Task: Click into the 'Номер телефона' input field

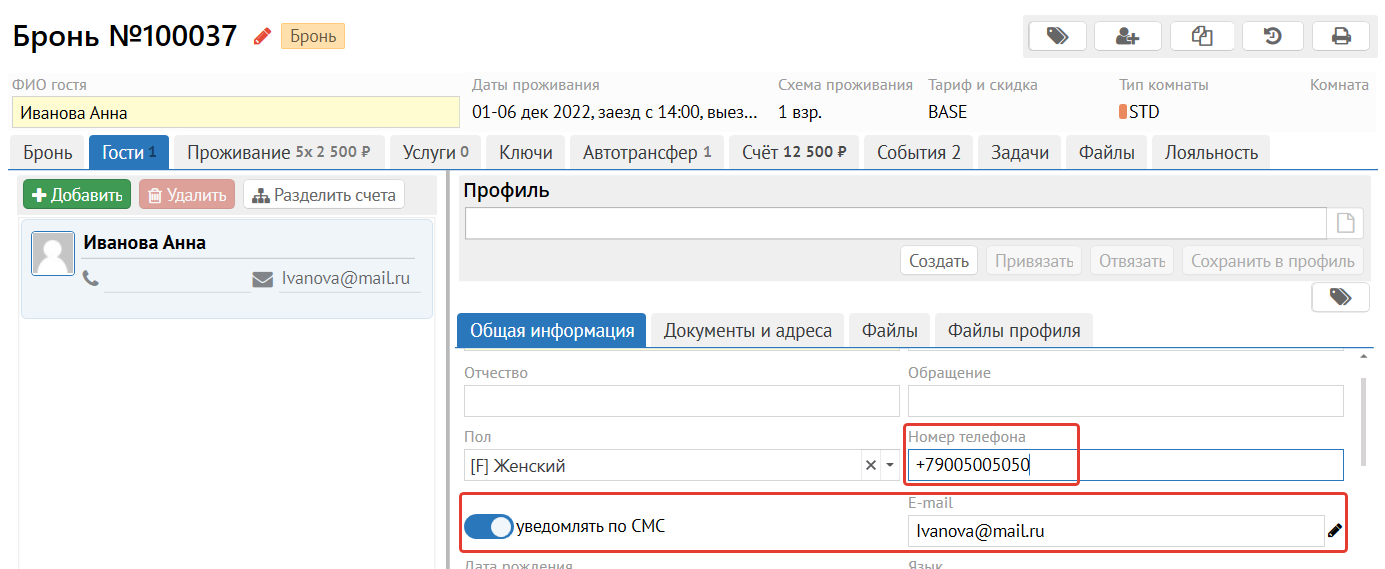Action: pyautogui.click(x=1125, y=465)
